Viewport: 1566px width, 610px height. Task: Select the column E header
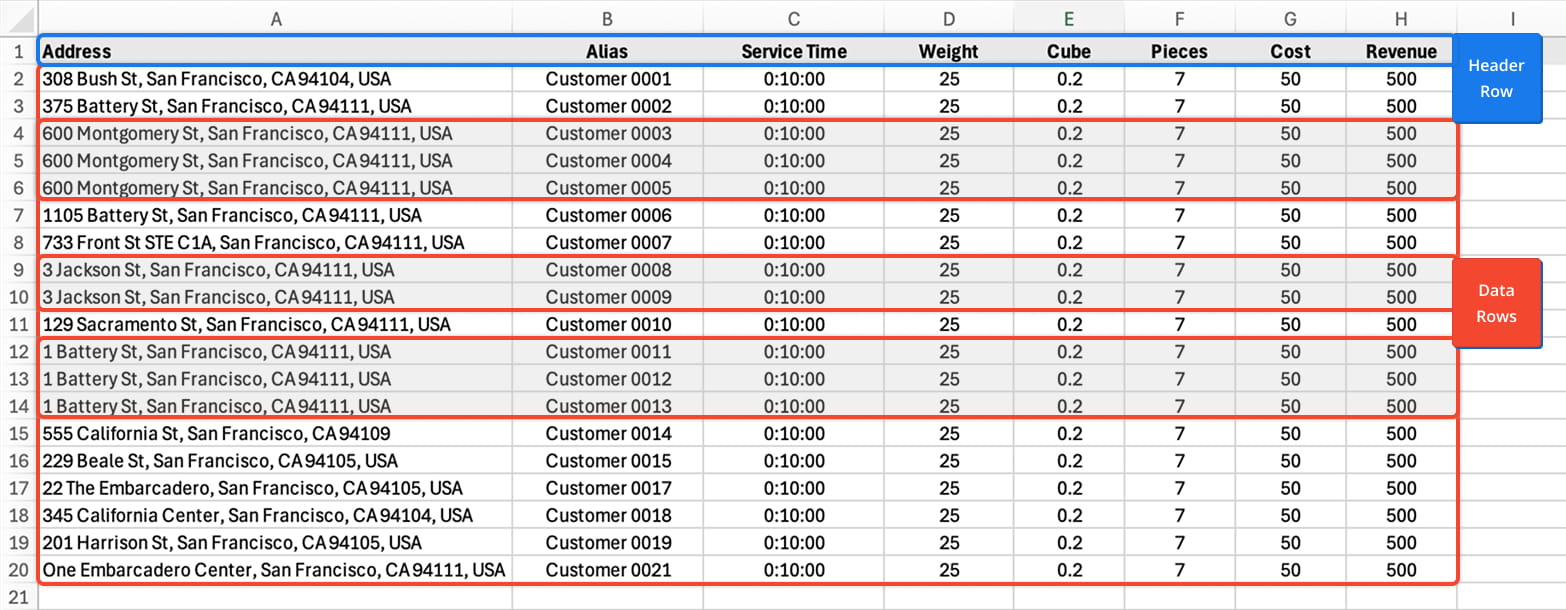point(1068,18)
